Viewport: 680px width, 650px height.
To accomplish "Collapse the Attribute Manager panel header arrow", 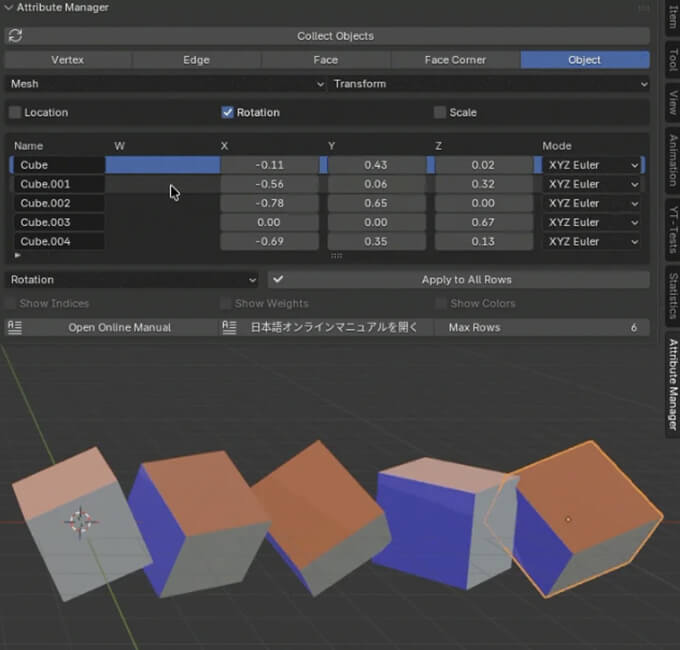I will [9, 8].
